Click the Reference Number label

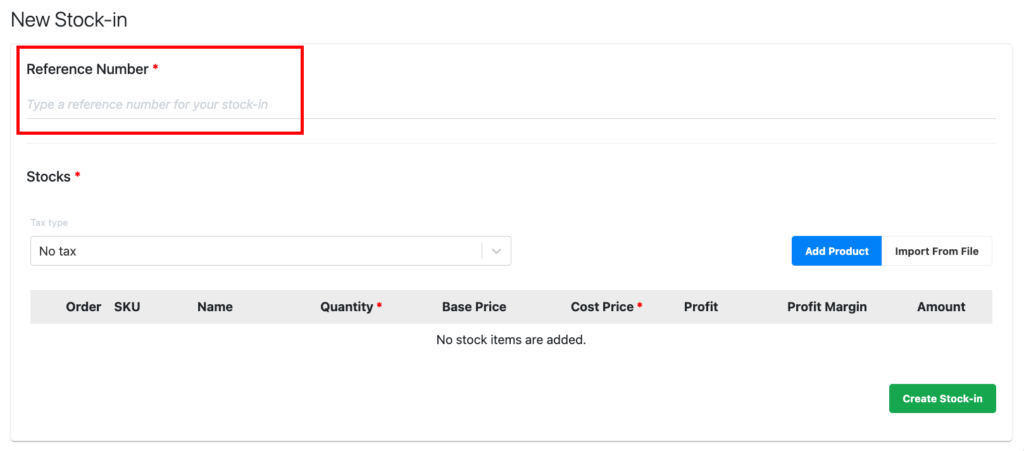(x=87, y=69)
